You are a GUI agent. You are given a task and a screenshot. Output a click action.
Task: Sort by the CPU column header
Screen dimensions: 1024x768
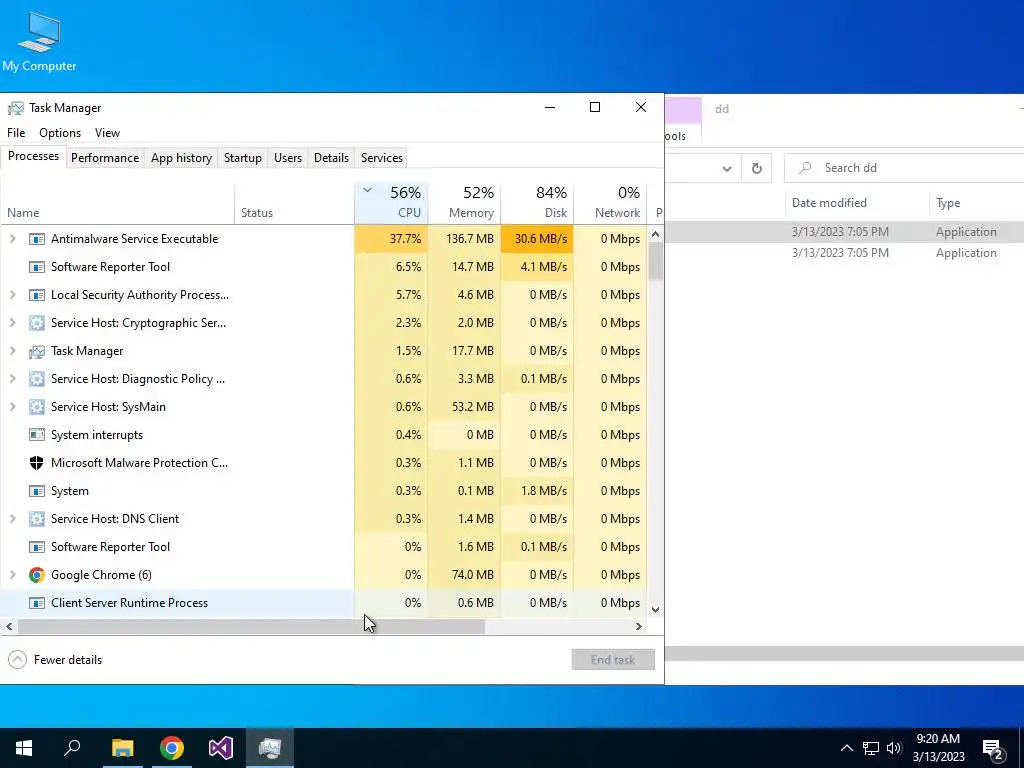(391, 203)
